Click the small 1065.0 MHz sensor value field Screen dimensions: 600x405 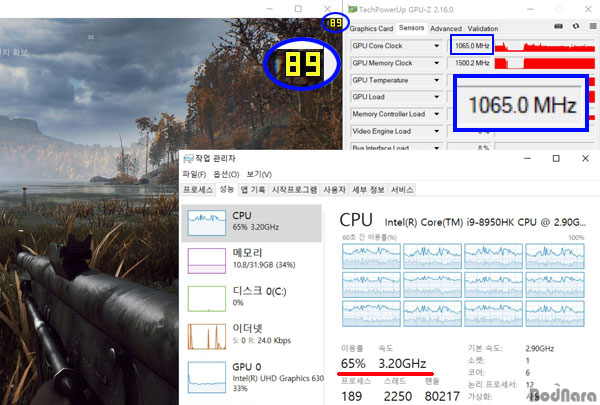click(x=472, y=46)
